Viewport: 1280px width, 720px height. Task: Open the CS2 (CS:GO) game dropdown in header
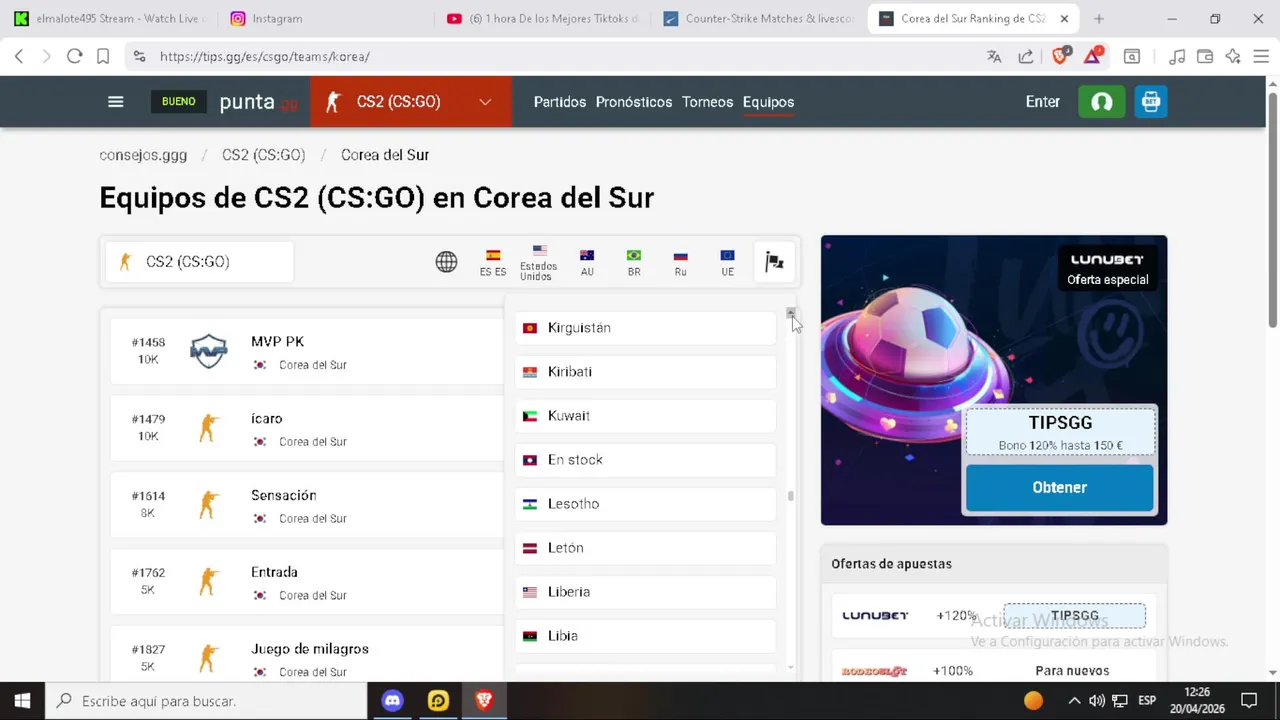(410, 102)
